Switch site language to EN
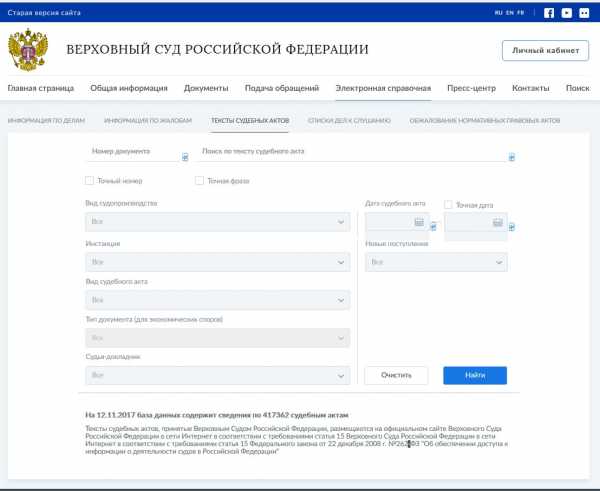The image size is (600, 491). (x=510, y=13)
